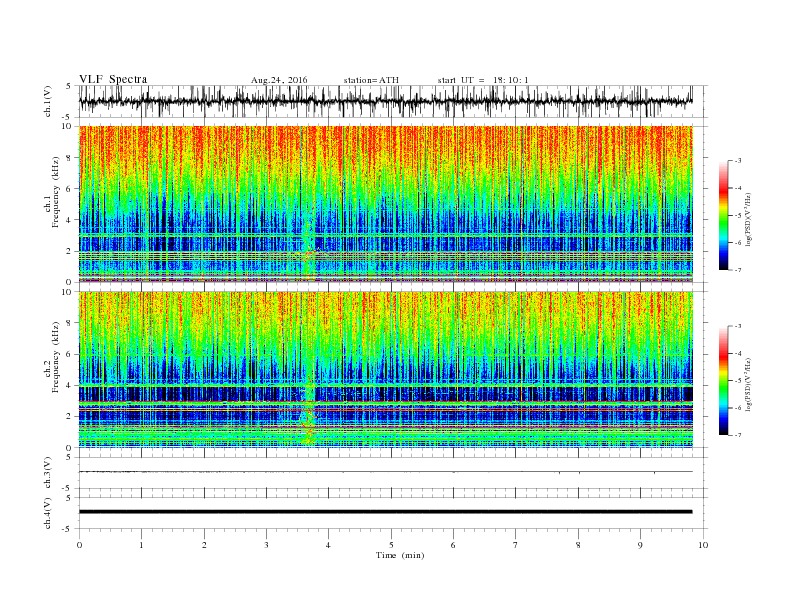Image resolution: width=792 pixels, height=612 pixels.
Task: Click the date label Aug.24, 2016
Action: [279, 80]
